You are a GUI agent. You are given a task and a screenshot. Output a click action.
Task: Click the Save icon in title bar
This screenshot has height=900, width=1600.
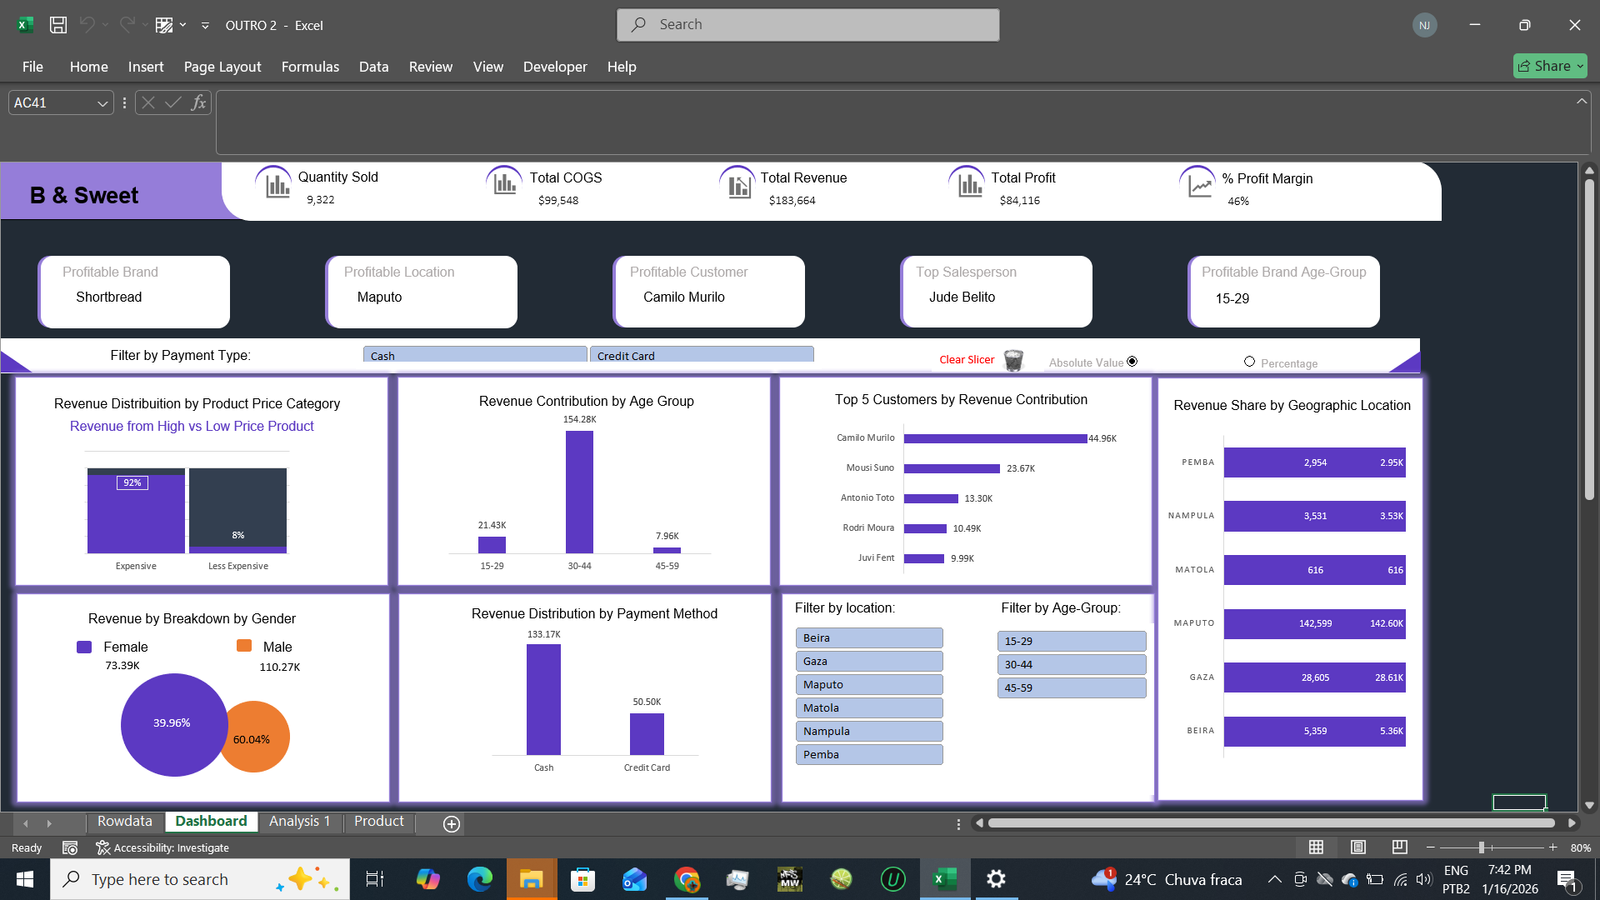(58, 25)
